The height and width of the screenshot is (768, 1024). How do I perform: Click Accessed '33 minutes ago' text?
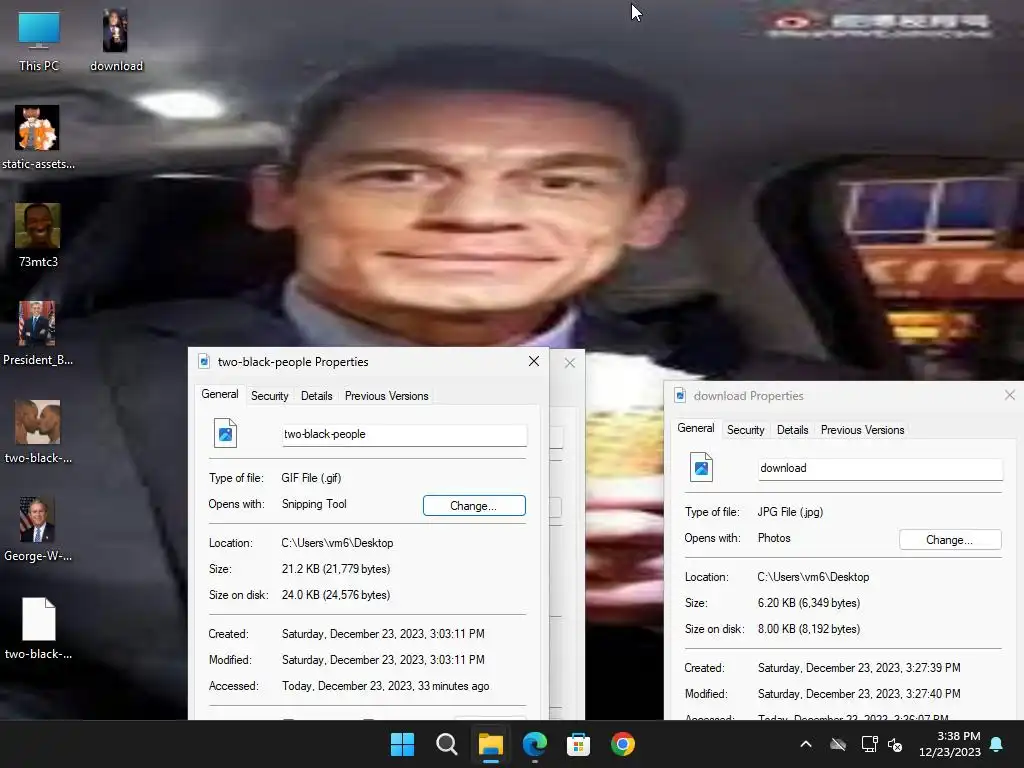[385, 686]
